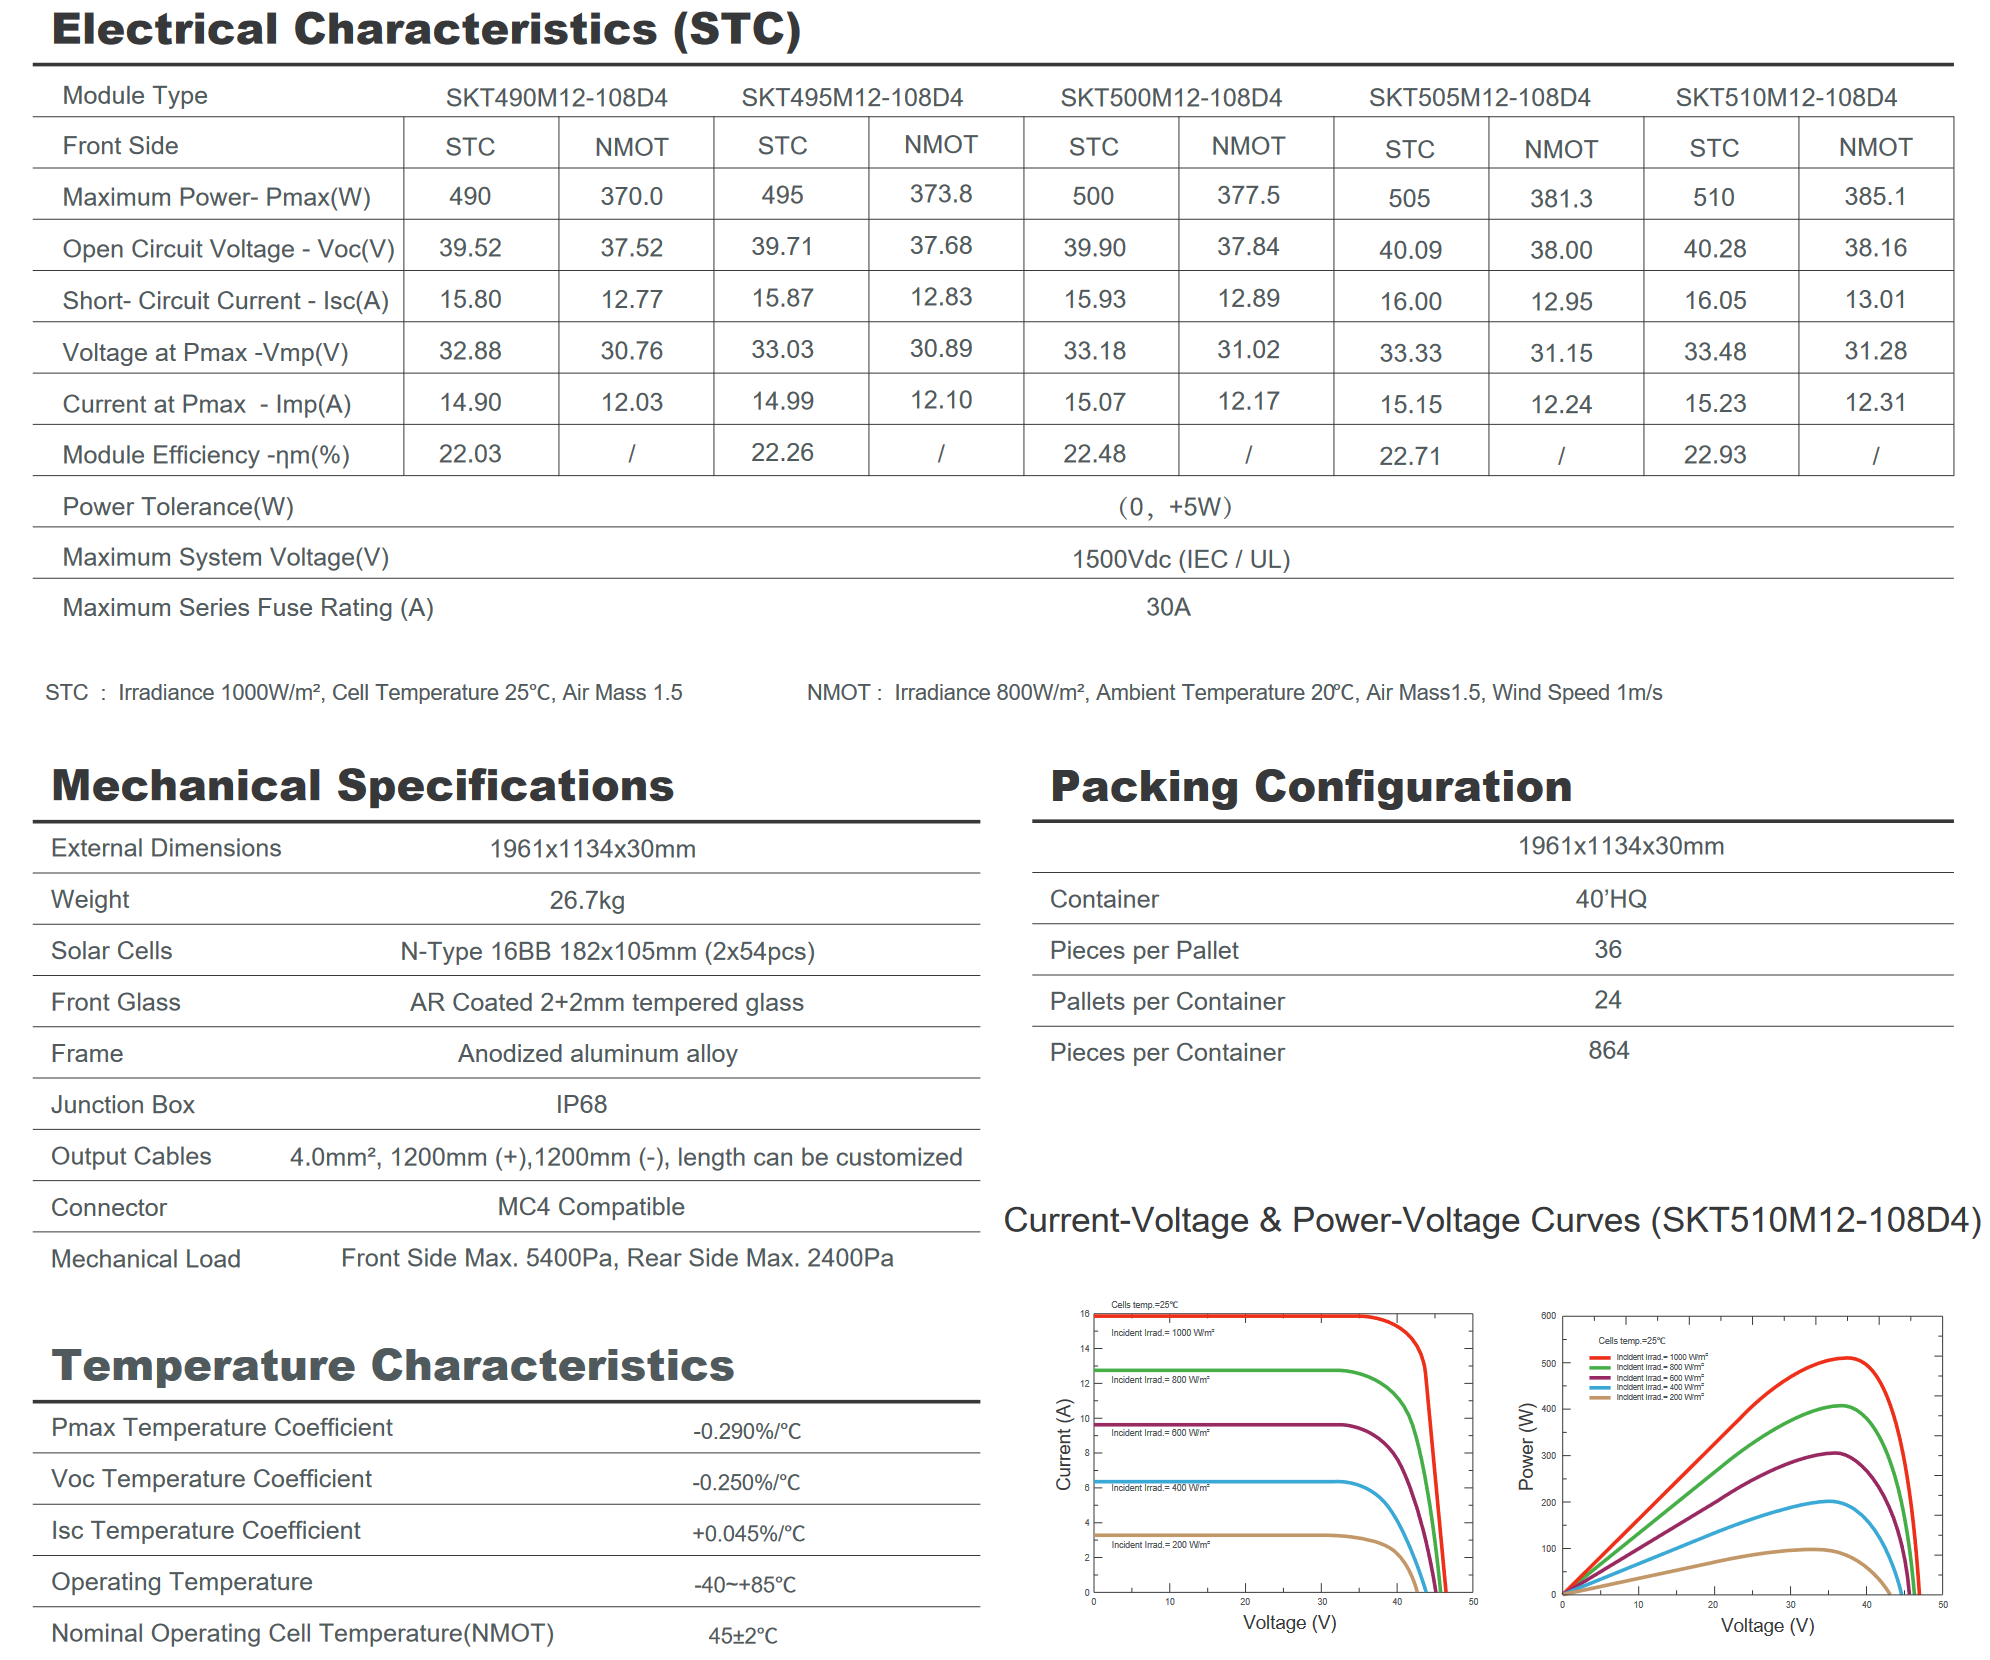
Task: Click the NMOT irradiance condition footnote
Action: (x=1235, y=693)
